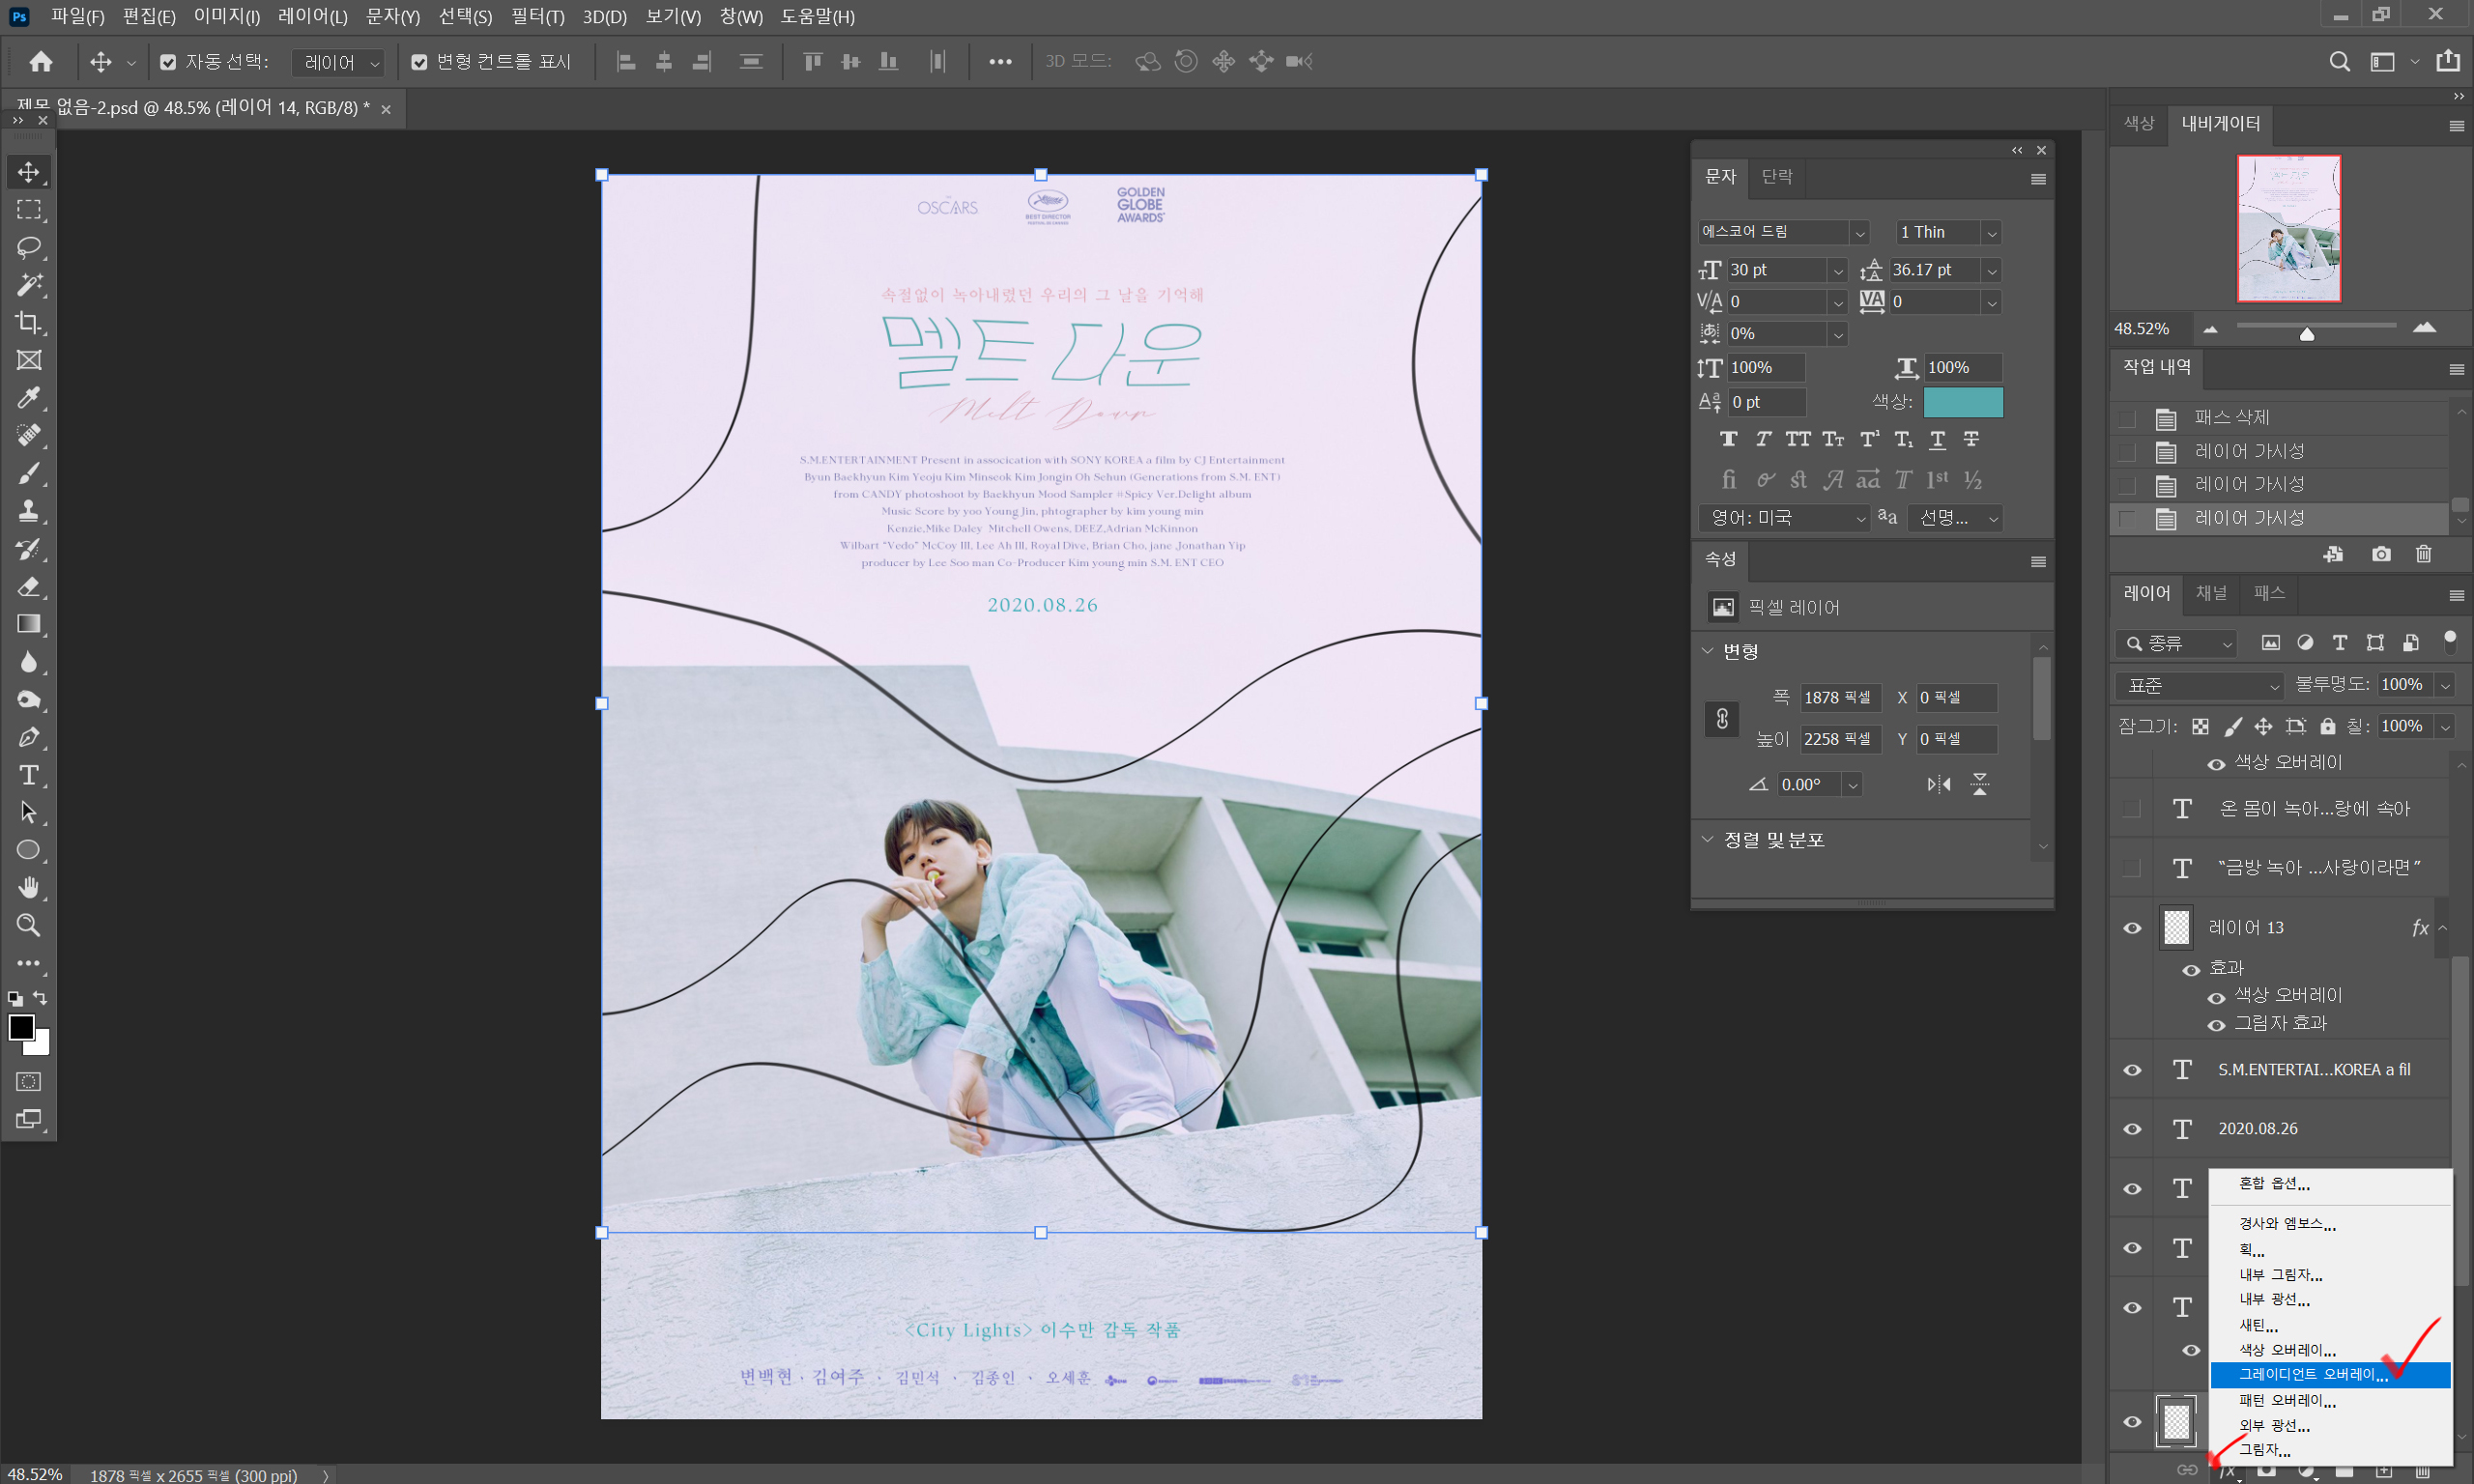Open the Search icon in options bar
2474x1484 pixels.
click(x=2339, y=62)
